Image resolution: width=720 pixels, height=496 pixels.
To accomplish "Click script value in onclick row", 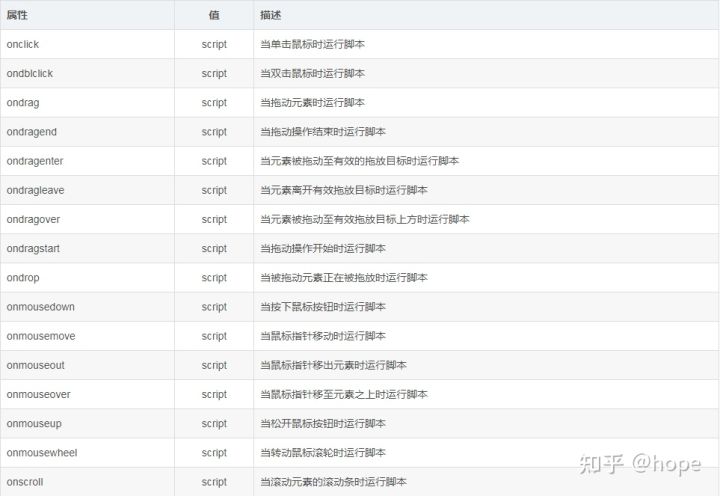I will (x=214, y=45).
